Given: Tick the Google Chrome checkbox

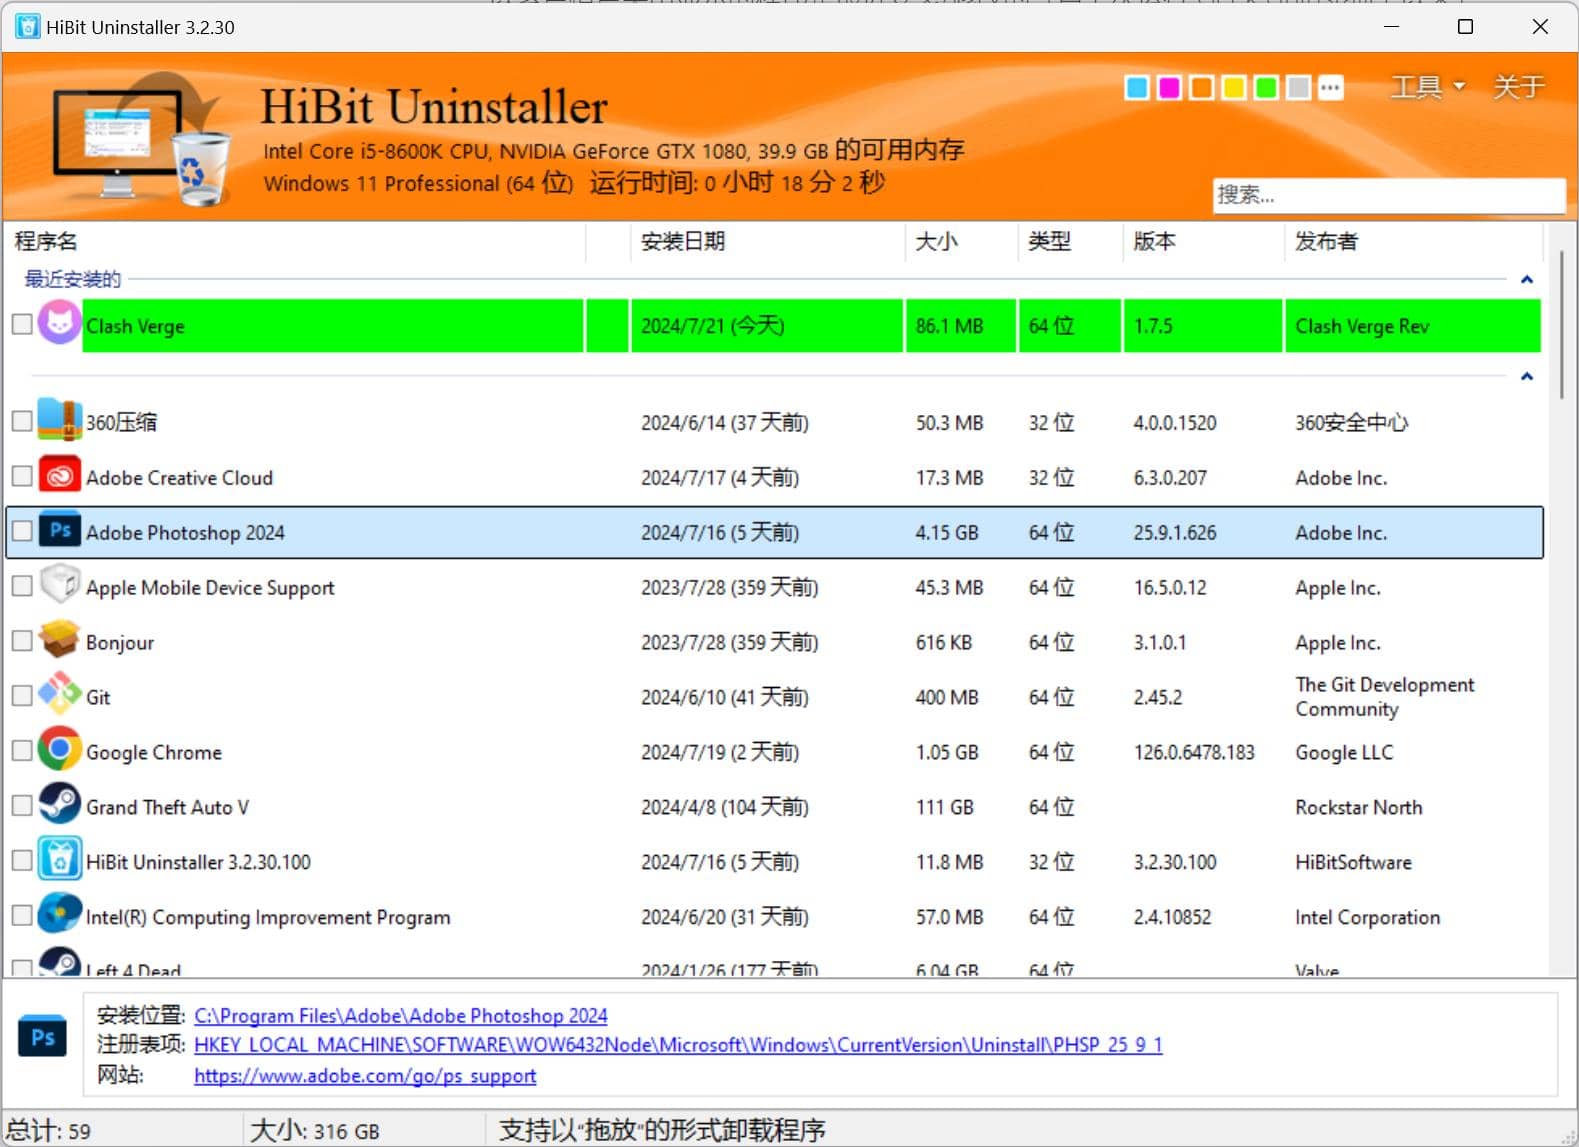Looking at the screenshot, I should pyautogui.click(x=22, y=751).
